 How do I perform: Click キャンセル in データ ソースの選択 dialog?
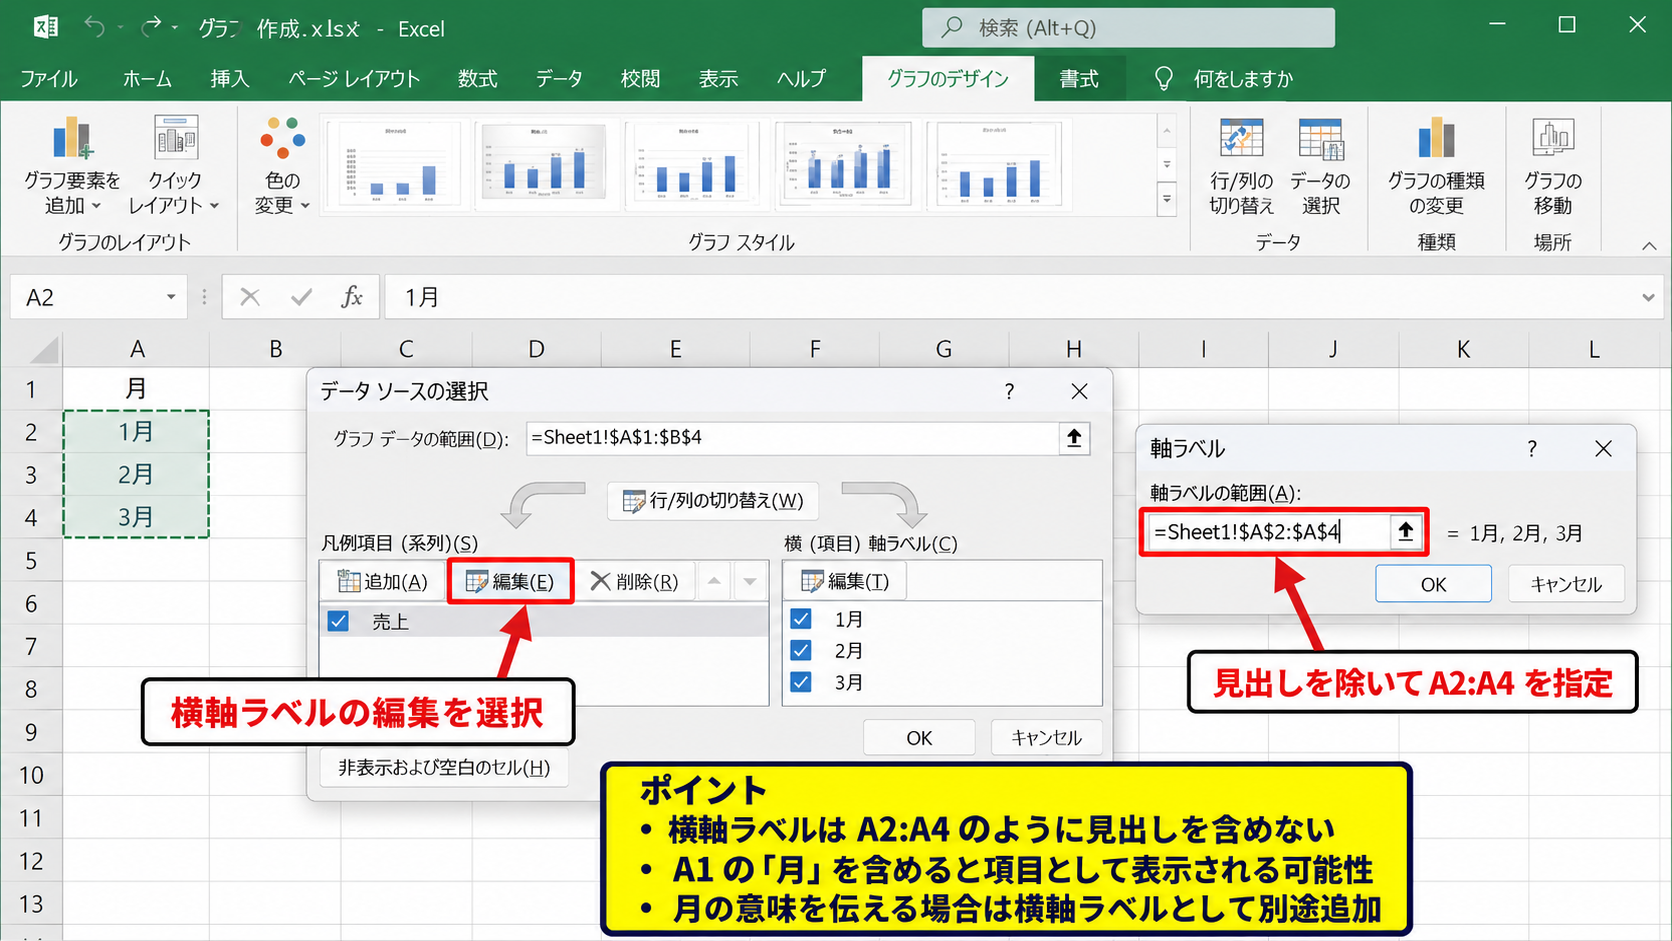[x=1046, y=738]
